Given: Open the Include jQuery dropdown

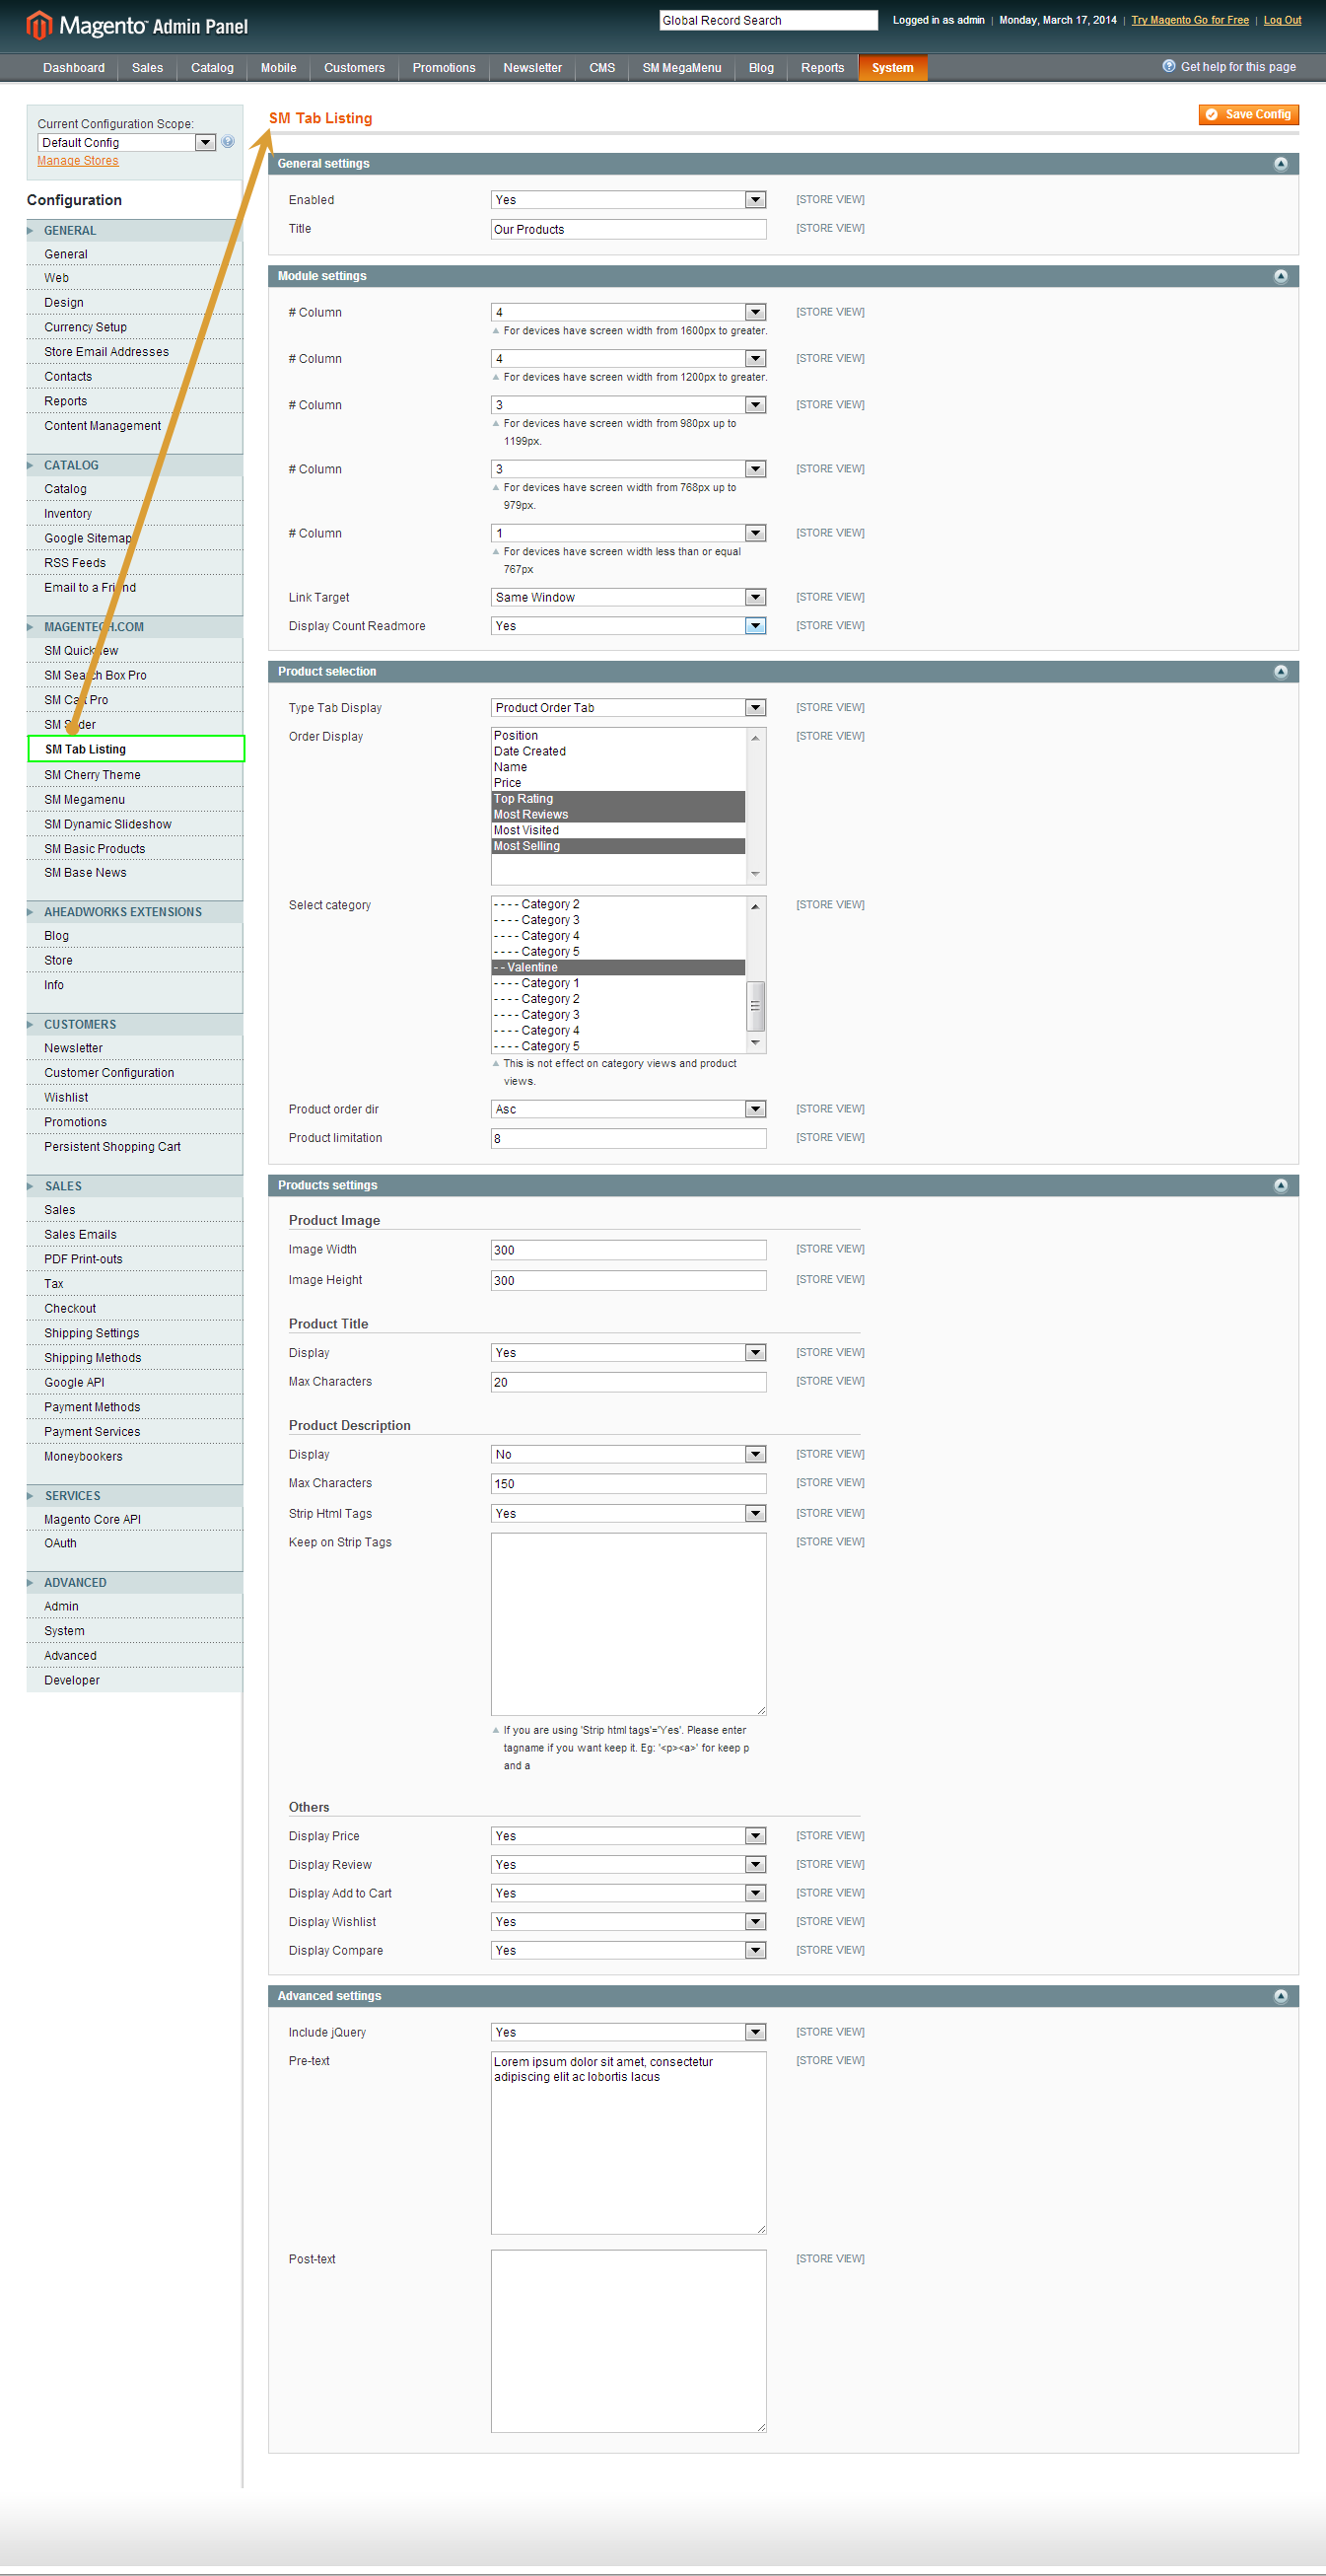Looking at the screenshot, I should (x=628, y=2032).
